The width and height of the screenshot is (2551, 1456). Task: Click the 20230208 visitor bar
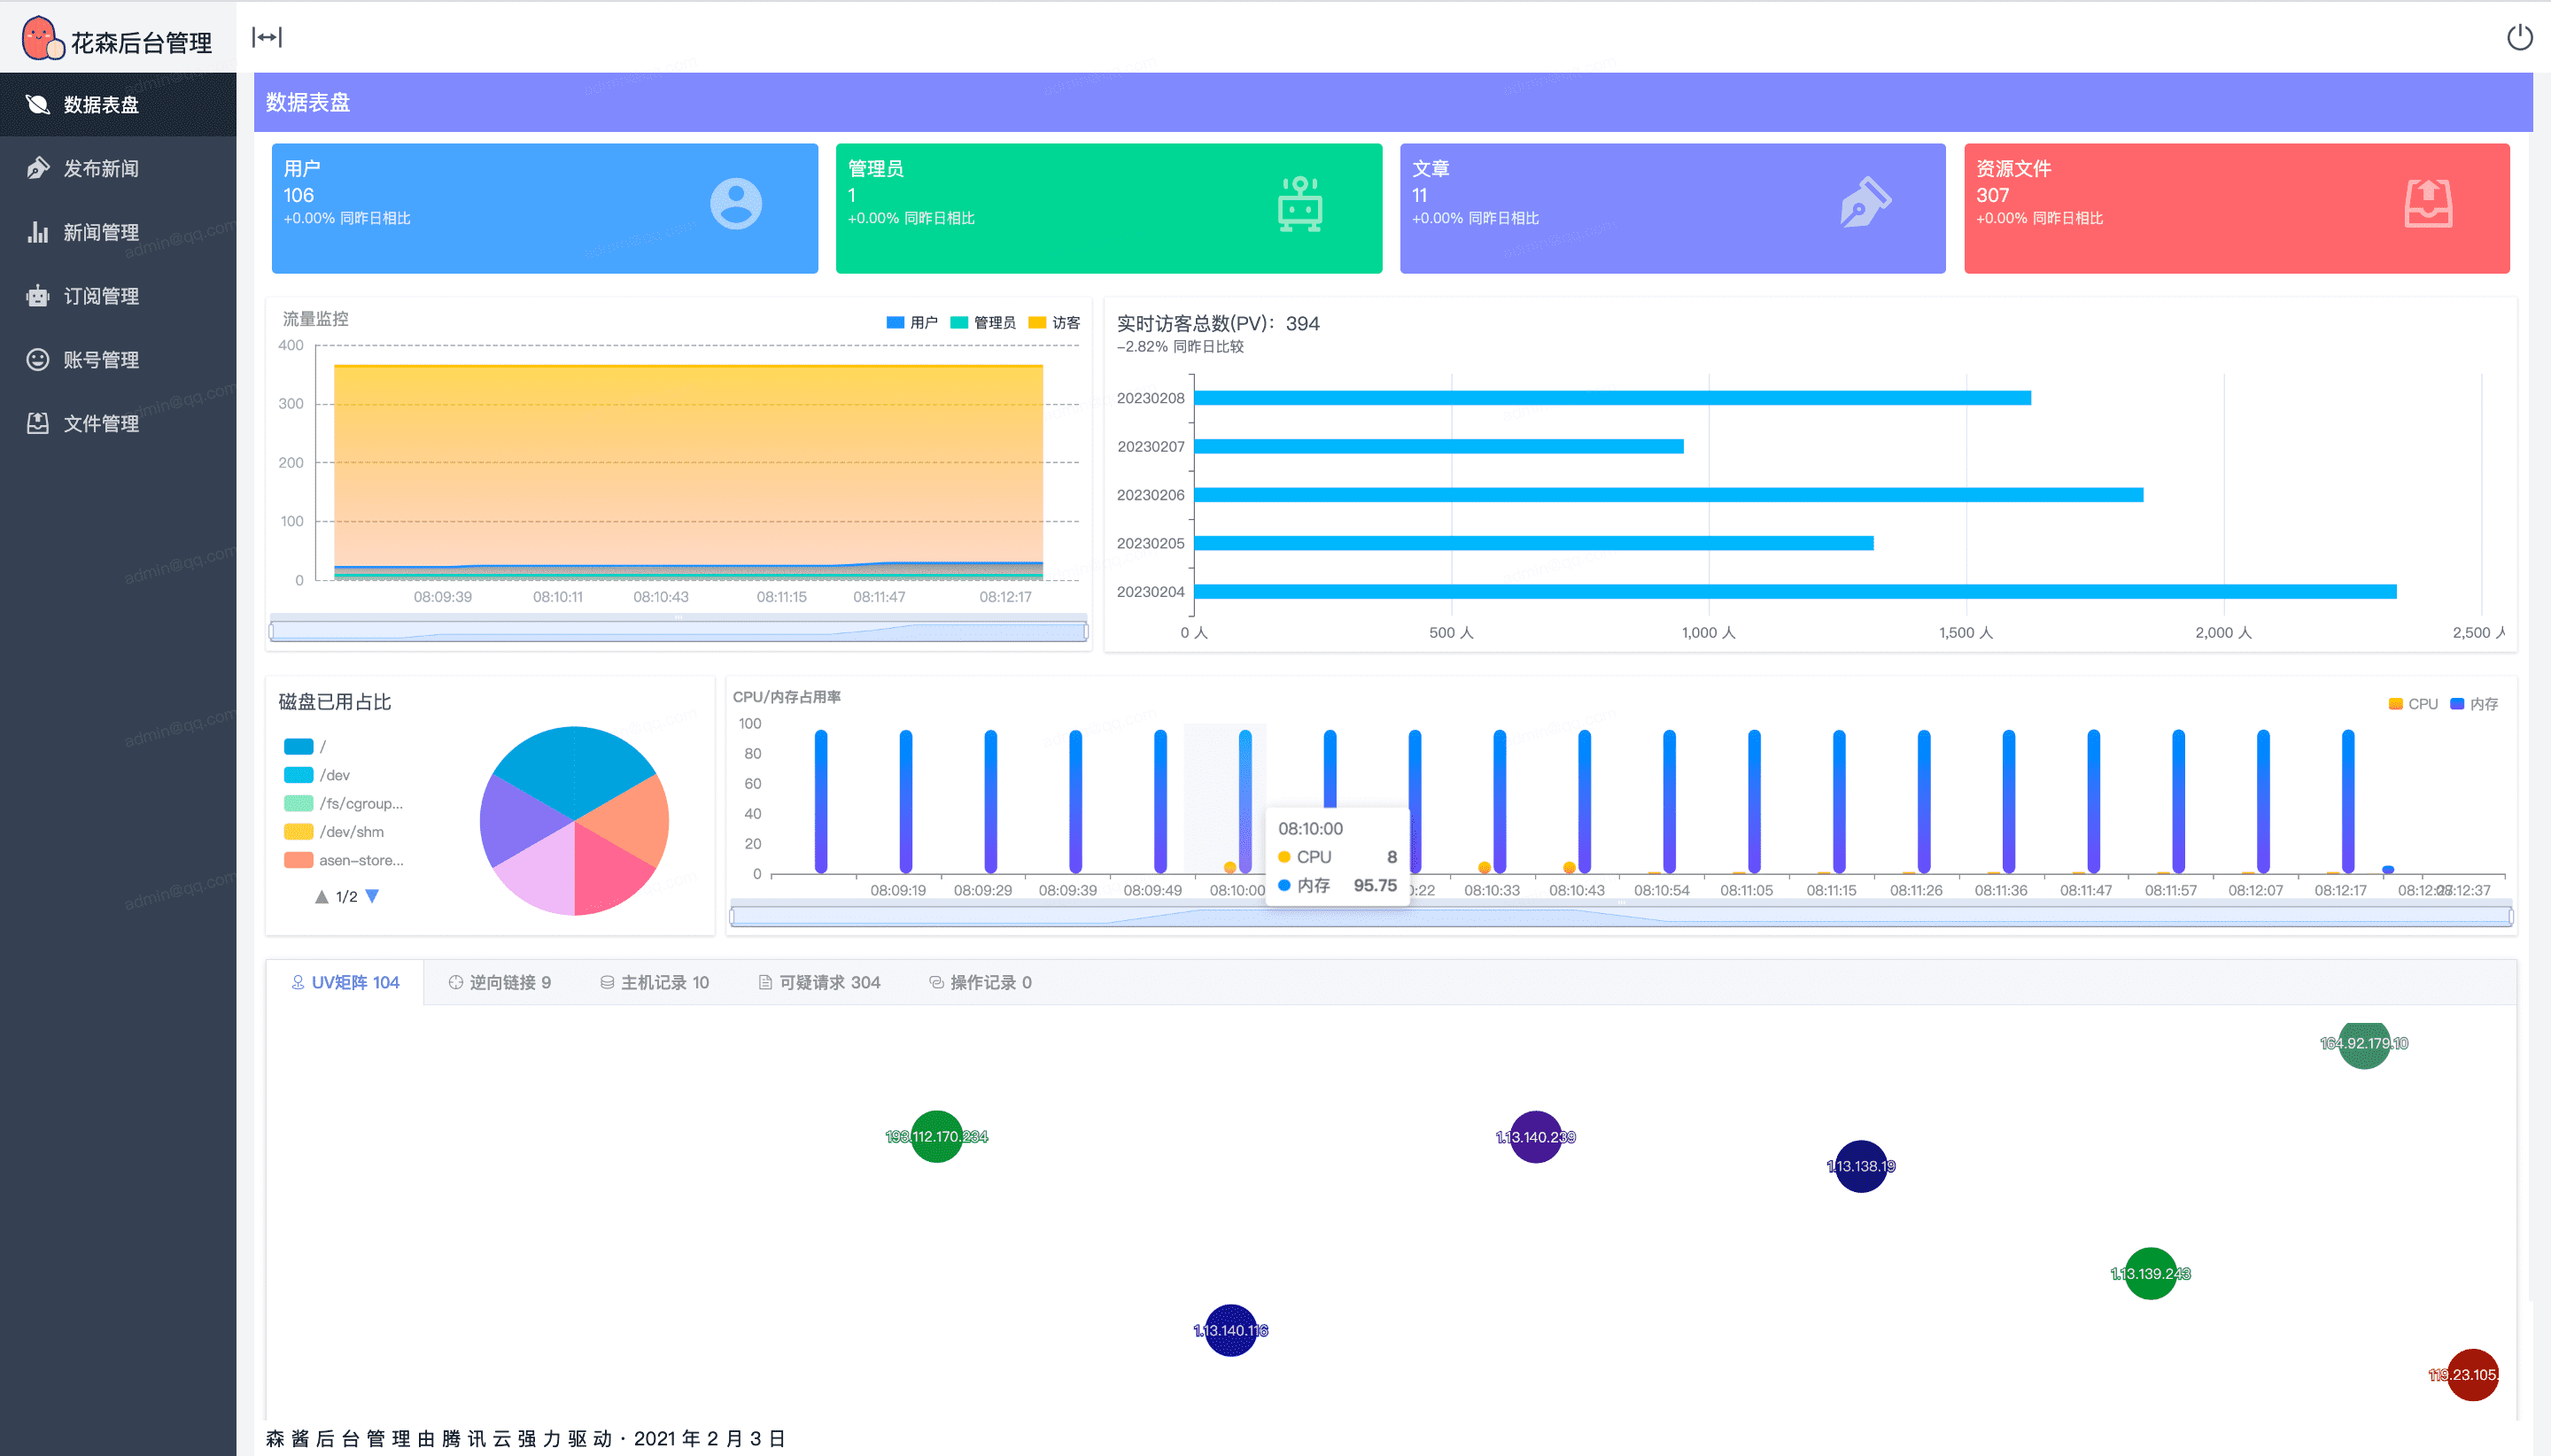[x=1612, y=398]
